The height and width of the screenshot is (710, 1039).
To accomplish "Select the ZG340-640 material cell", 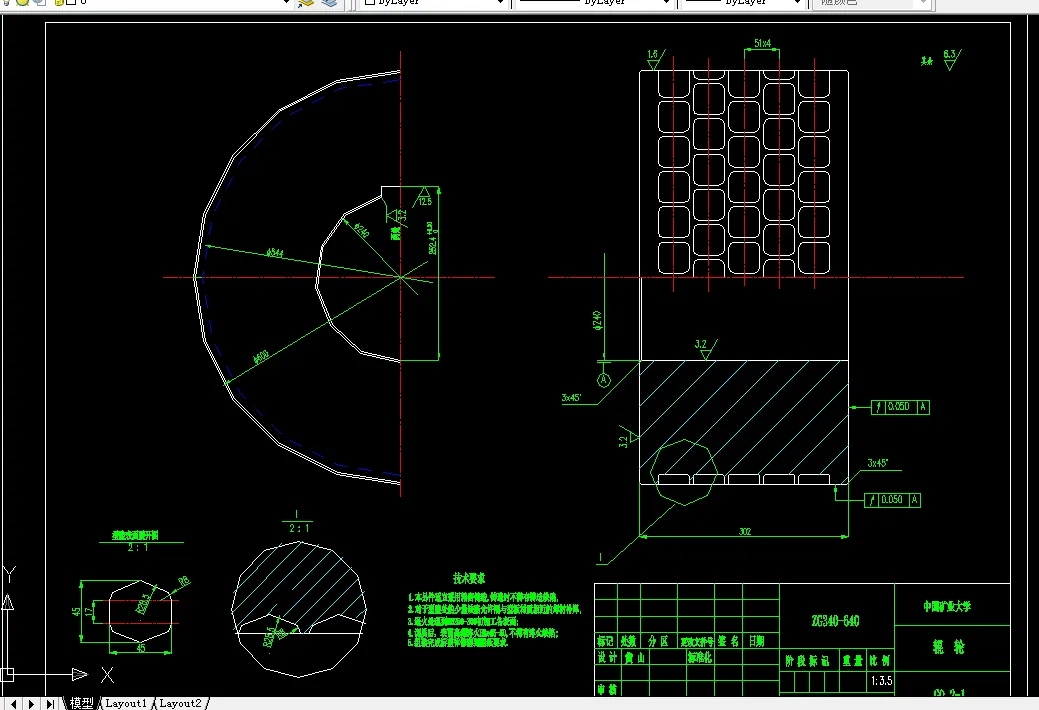I will click(835, 621).
